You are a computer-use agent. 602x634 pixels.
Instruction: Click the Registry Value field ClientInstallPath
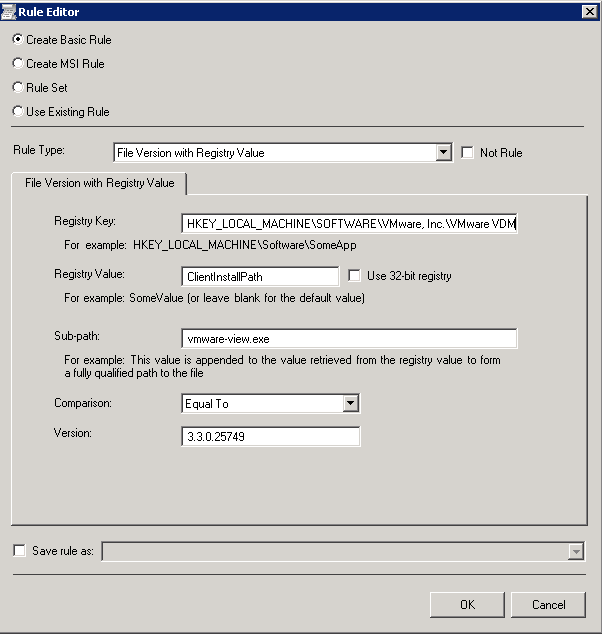260,277
